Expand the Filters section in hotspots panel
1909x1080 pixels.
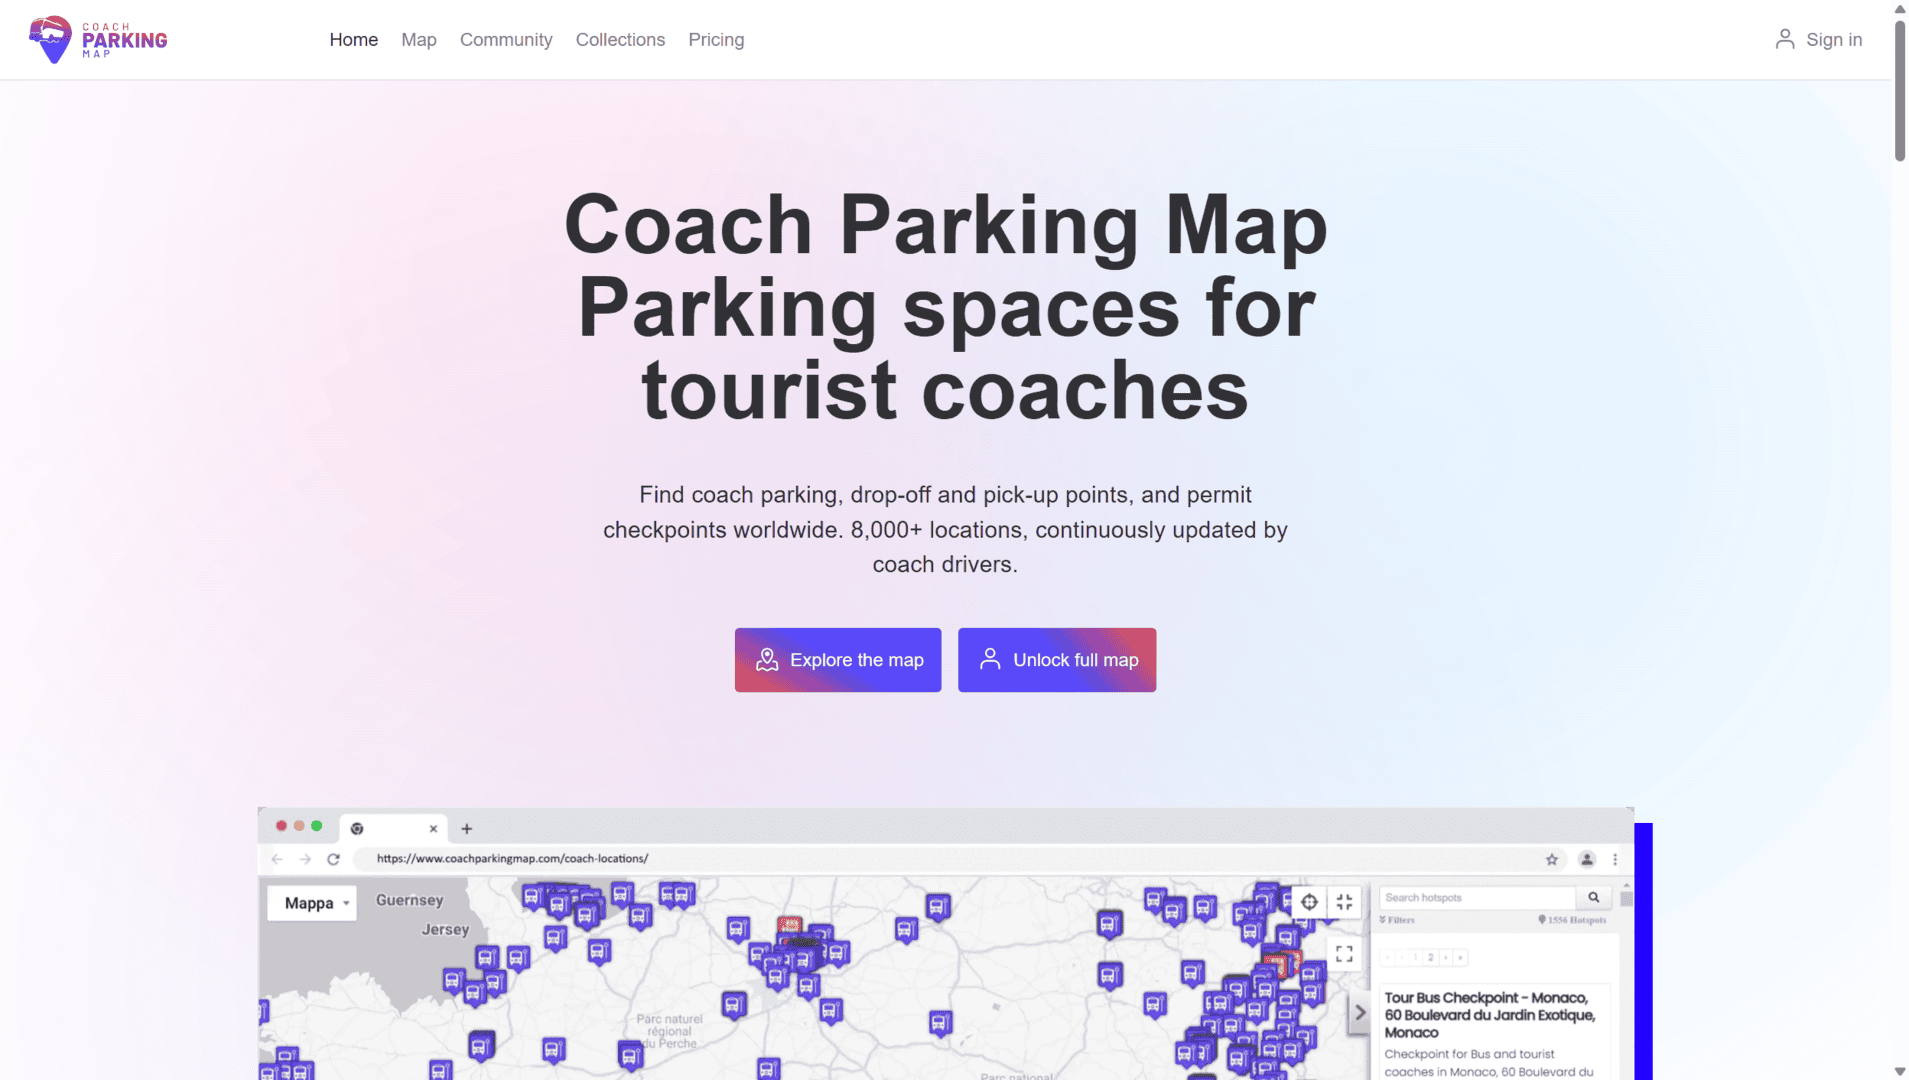(1397, 920)
